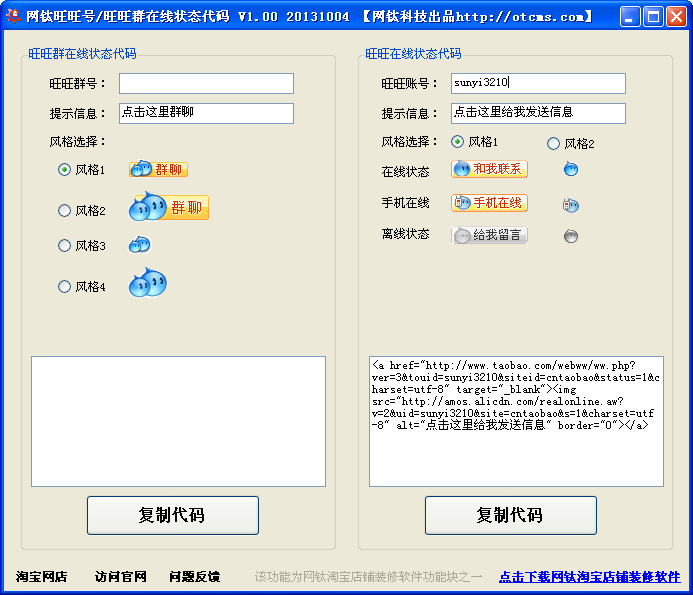Click 点击下载网钛淘宝店铺装修软件 download link
The width and height of the screenshot is (693, 595).
coord(590,576)
